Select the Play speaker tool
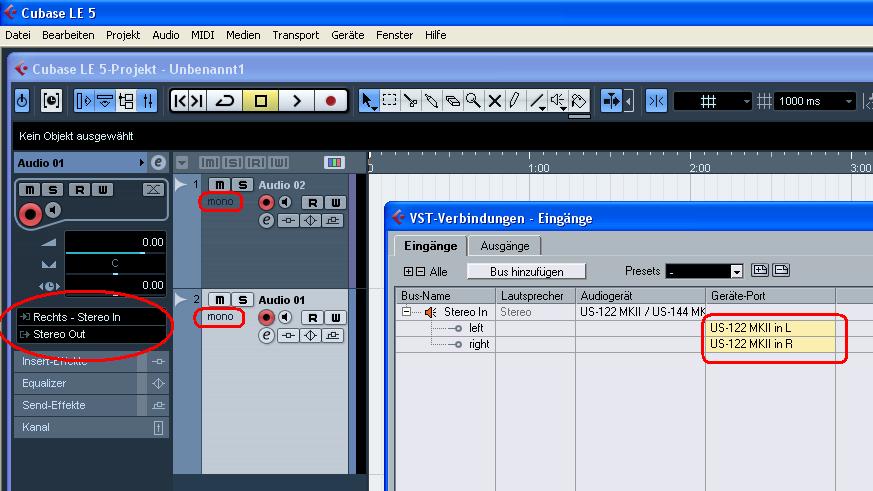 pos(558,101)
